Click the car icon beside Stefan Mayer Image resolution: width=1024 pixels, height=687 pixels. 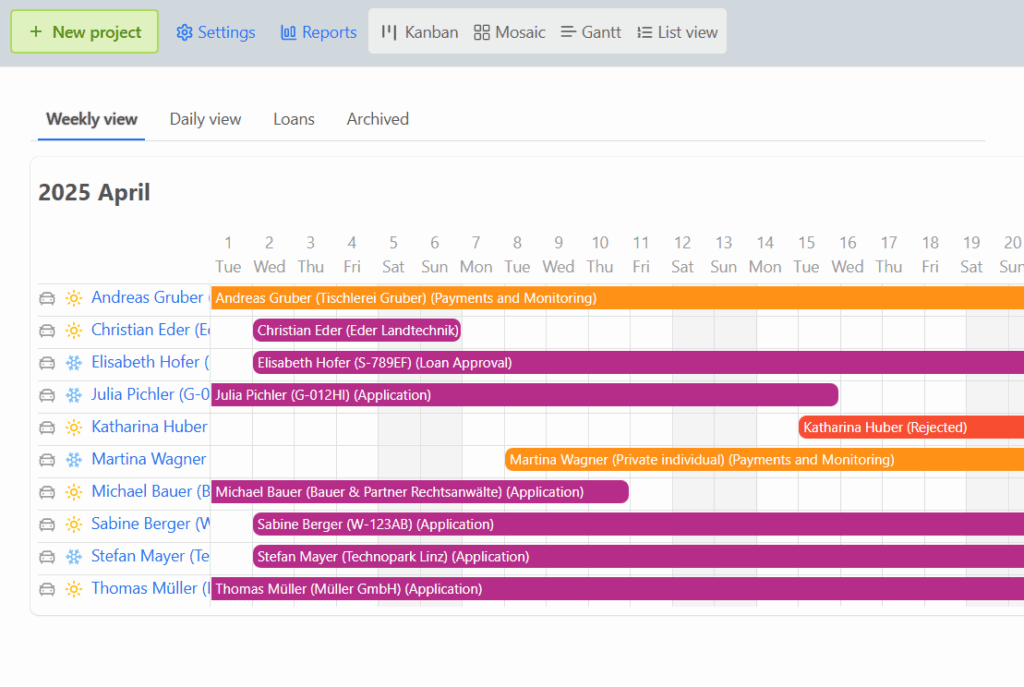coord(47,556)
